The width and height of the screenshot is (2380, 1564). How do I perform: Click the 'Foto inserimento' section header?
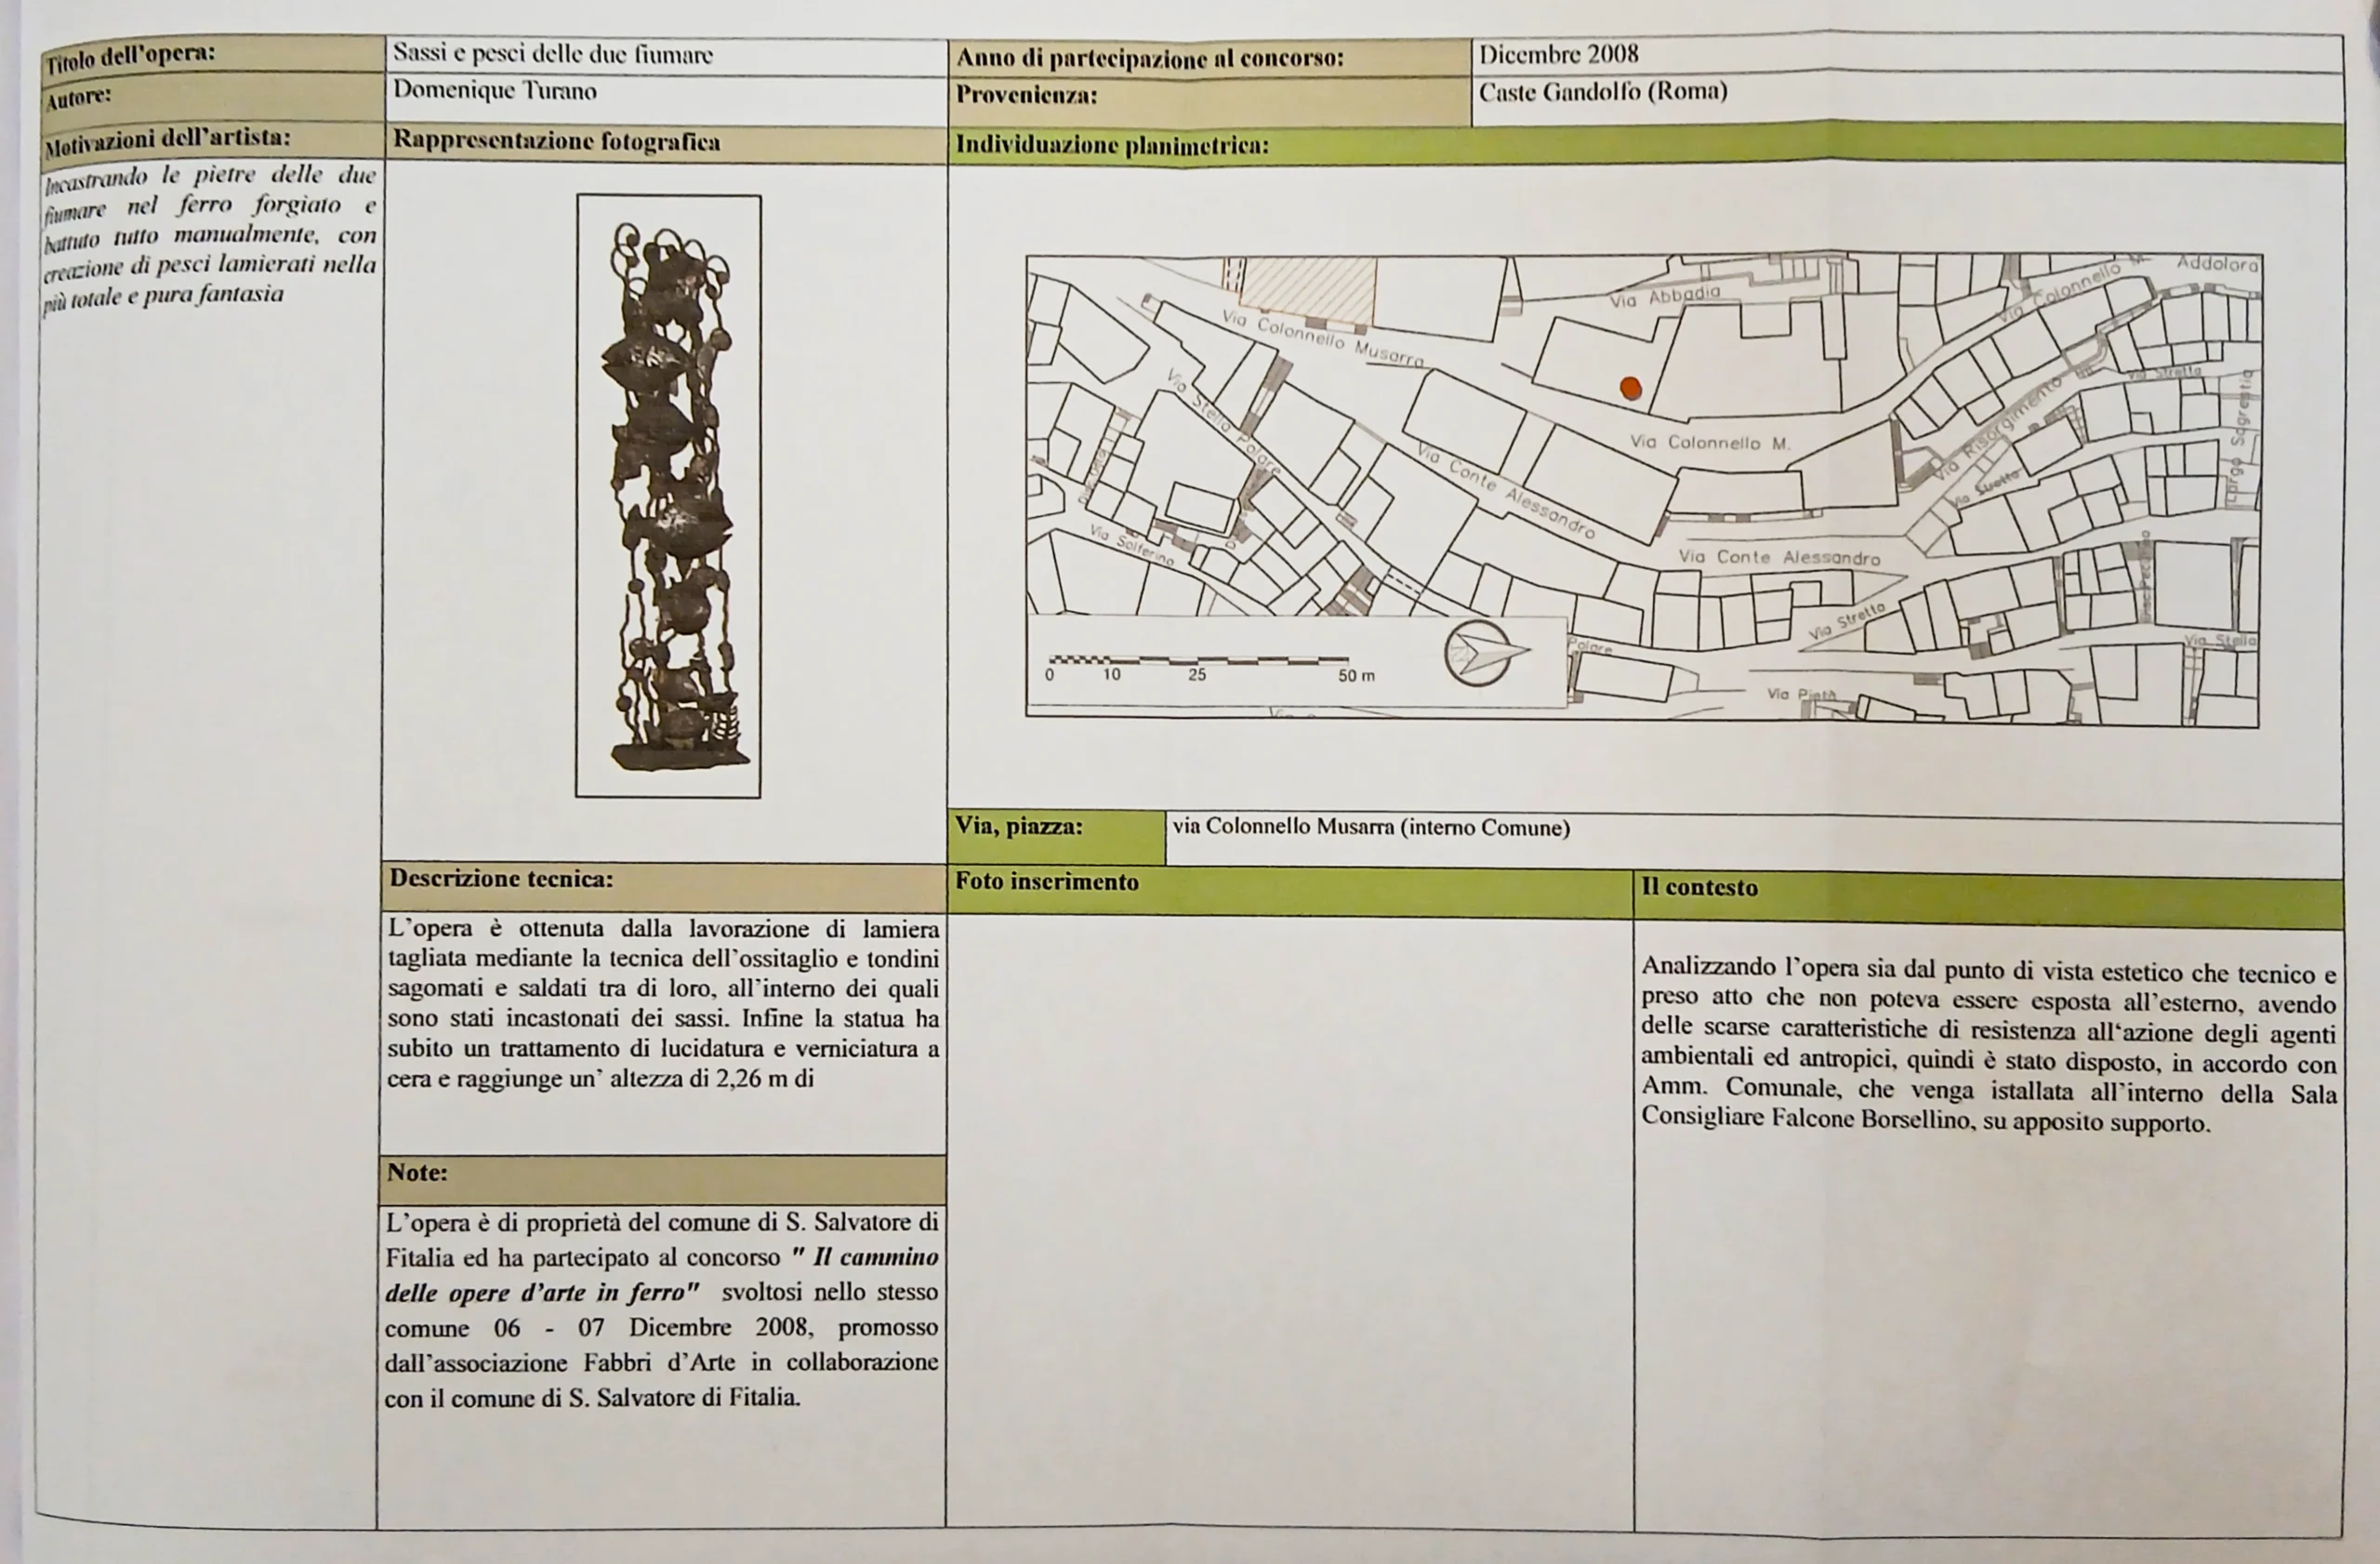1046,882
